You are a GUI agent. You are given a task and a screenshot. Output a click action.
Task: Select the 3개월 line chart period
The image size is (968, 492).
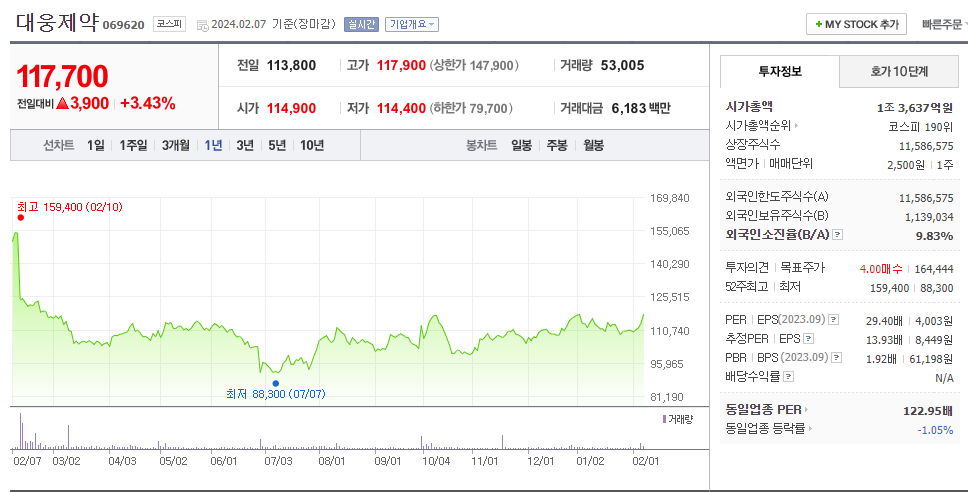click(176, 145)
